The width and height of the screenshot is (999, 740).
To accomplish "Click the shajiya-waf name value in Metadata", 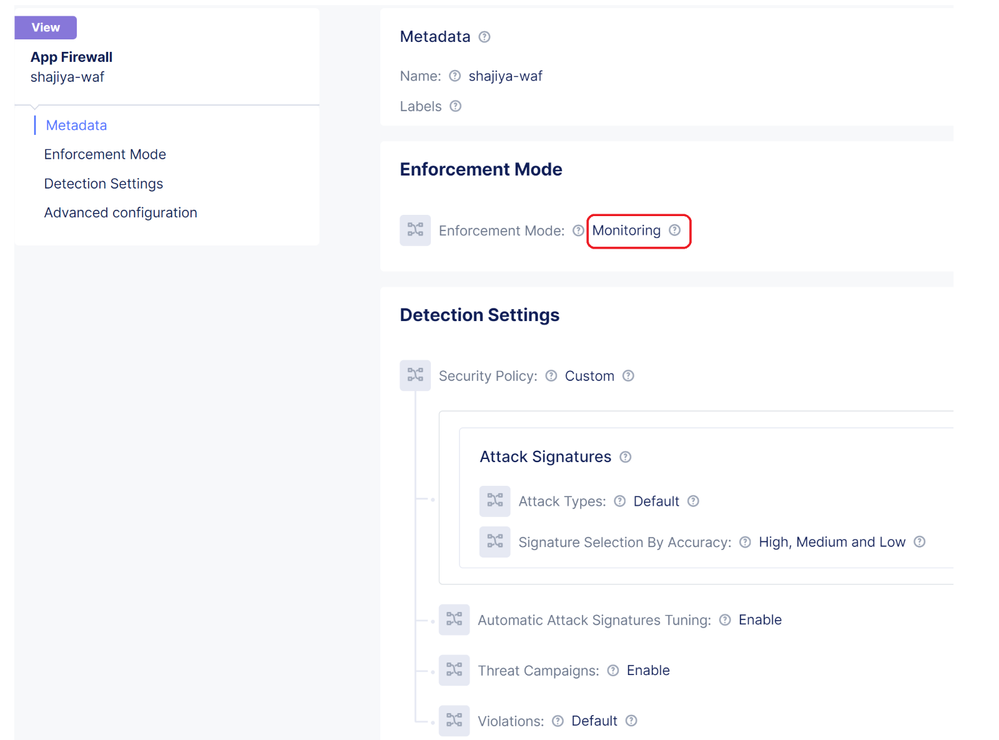I will [505, 76].
